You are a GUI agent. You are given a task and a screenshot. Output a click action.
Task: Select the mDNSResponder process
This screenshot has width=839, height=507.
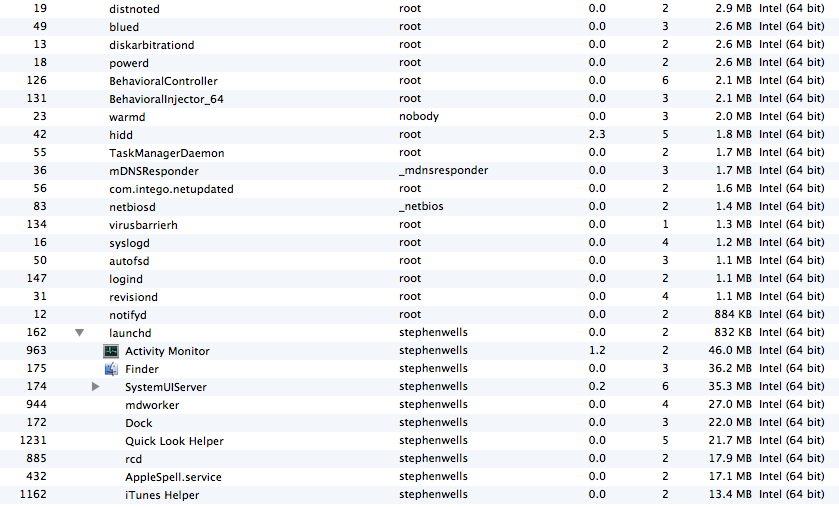(420, 171)
